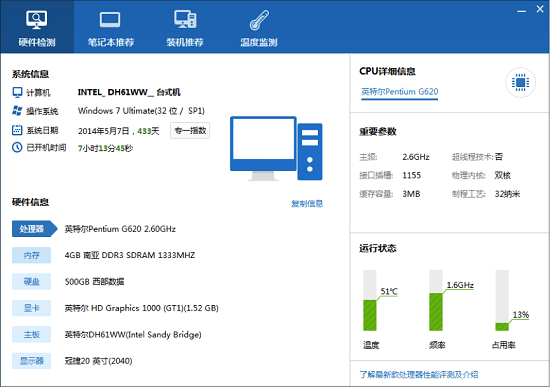Click the Windows flag icon beside 操作系统
550x387 pixels.
point(17,111)
